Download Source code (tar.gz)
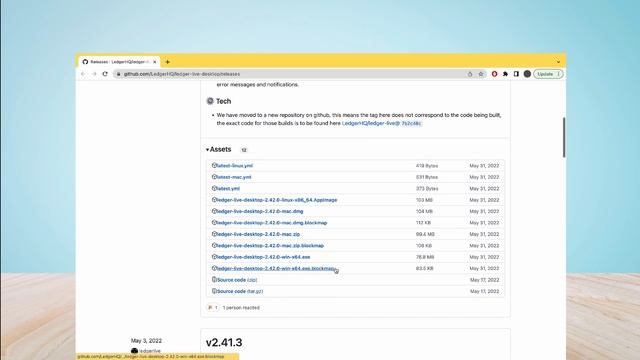 (x=240, y=291)
